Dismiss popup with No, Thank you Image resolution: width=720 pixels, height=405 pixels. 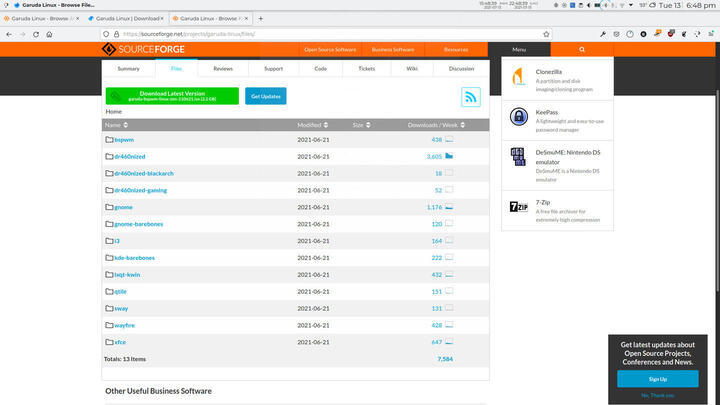point(658,395)
